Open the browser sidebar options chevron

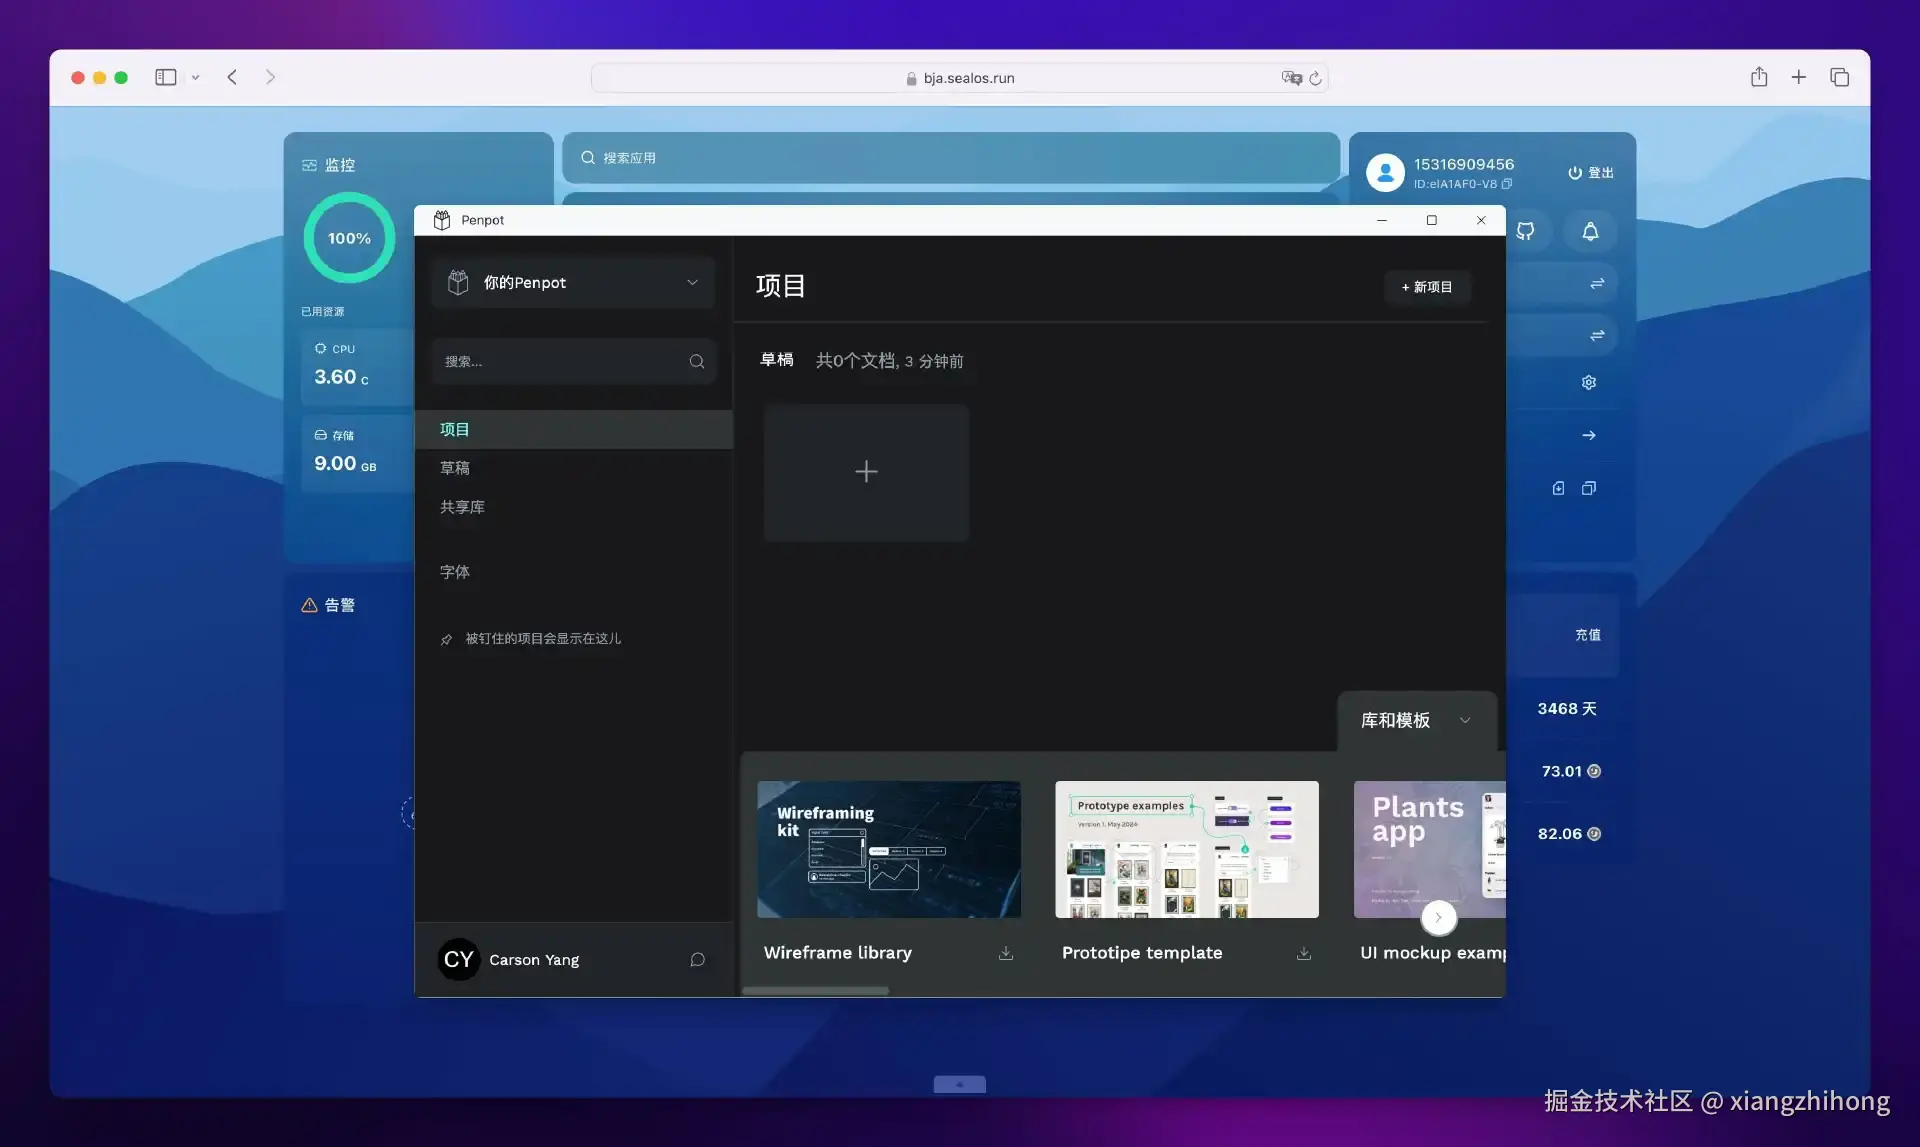click(196, 77)
